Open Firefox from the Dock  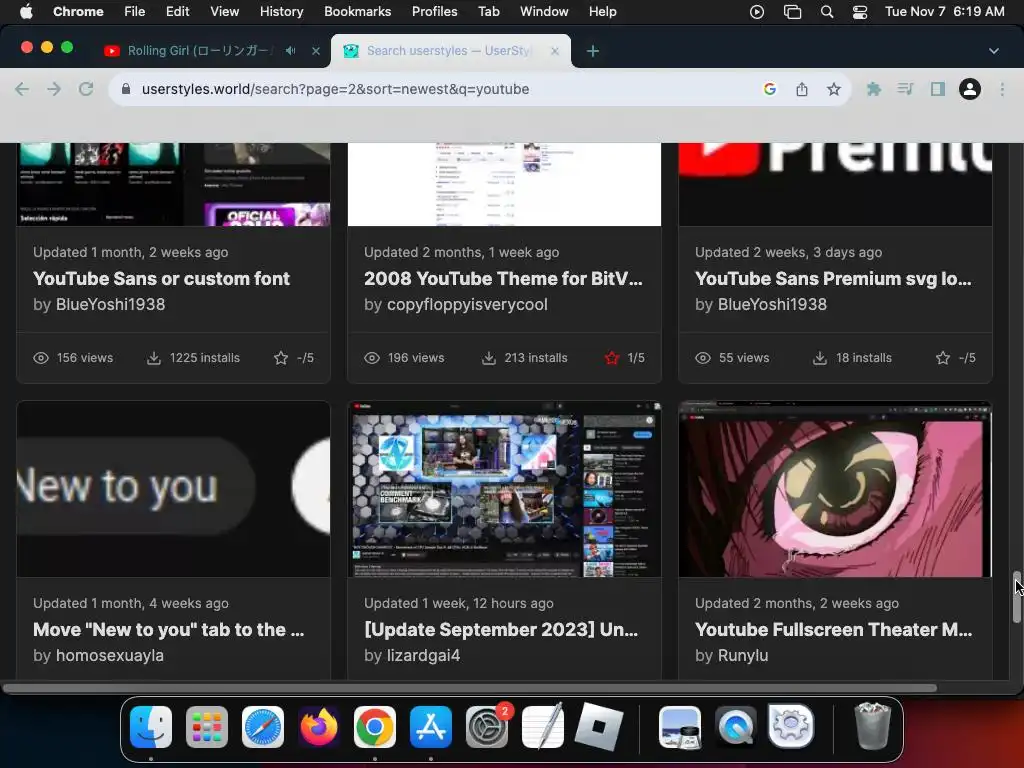click(319, 727)
